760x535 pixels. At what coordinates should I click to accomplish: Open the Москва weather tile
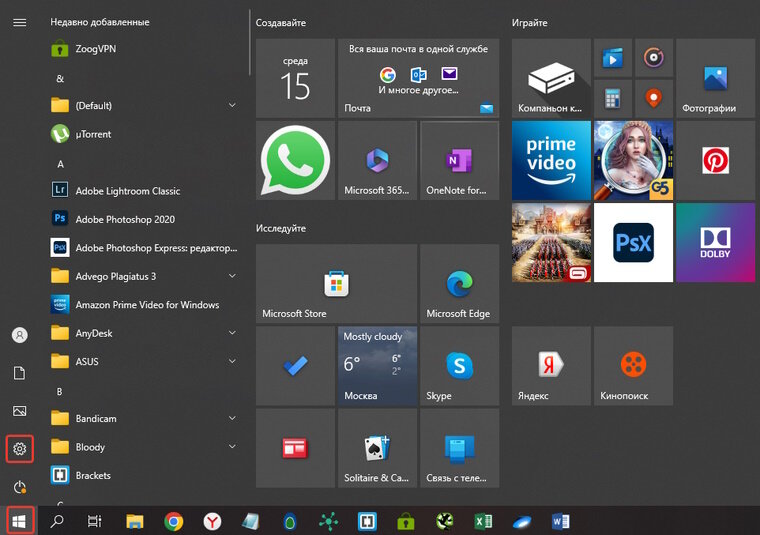point(377,366)
